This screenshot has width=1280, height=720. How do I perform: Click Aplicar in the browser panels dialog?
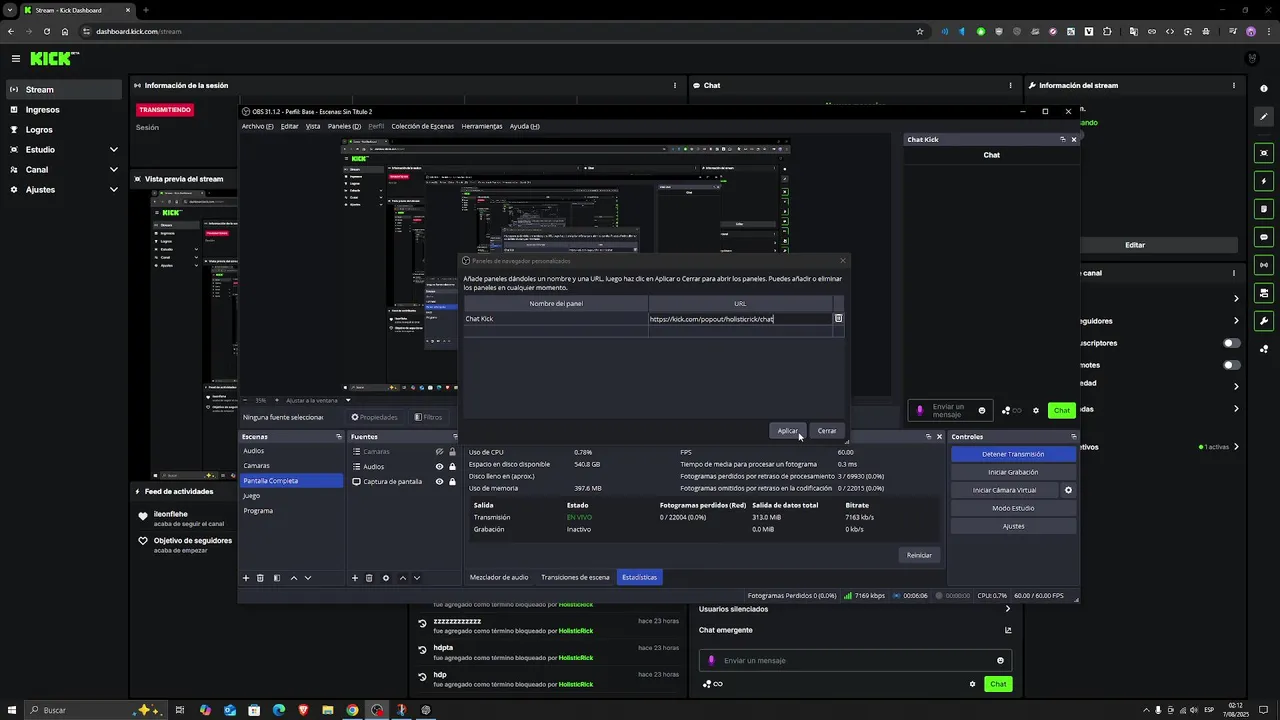788,431
